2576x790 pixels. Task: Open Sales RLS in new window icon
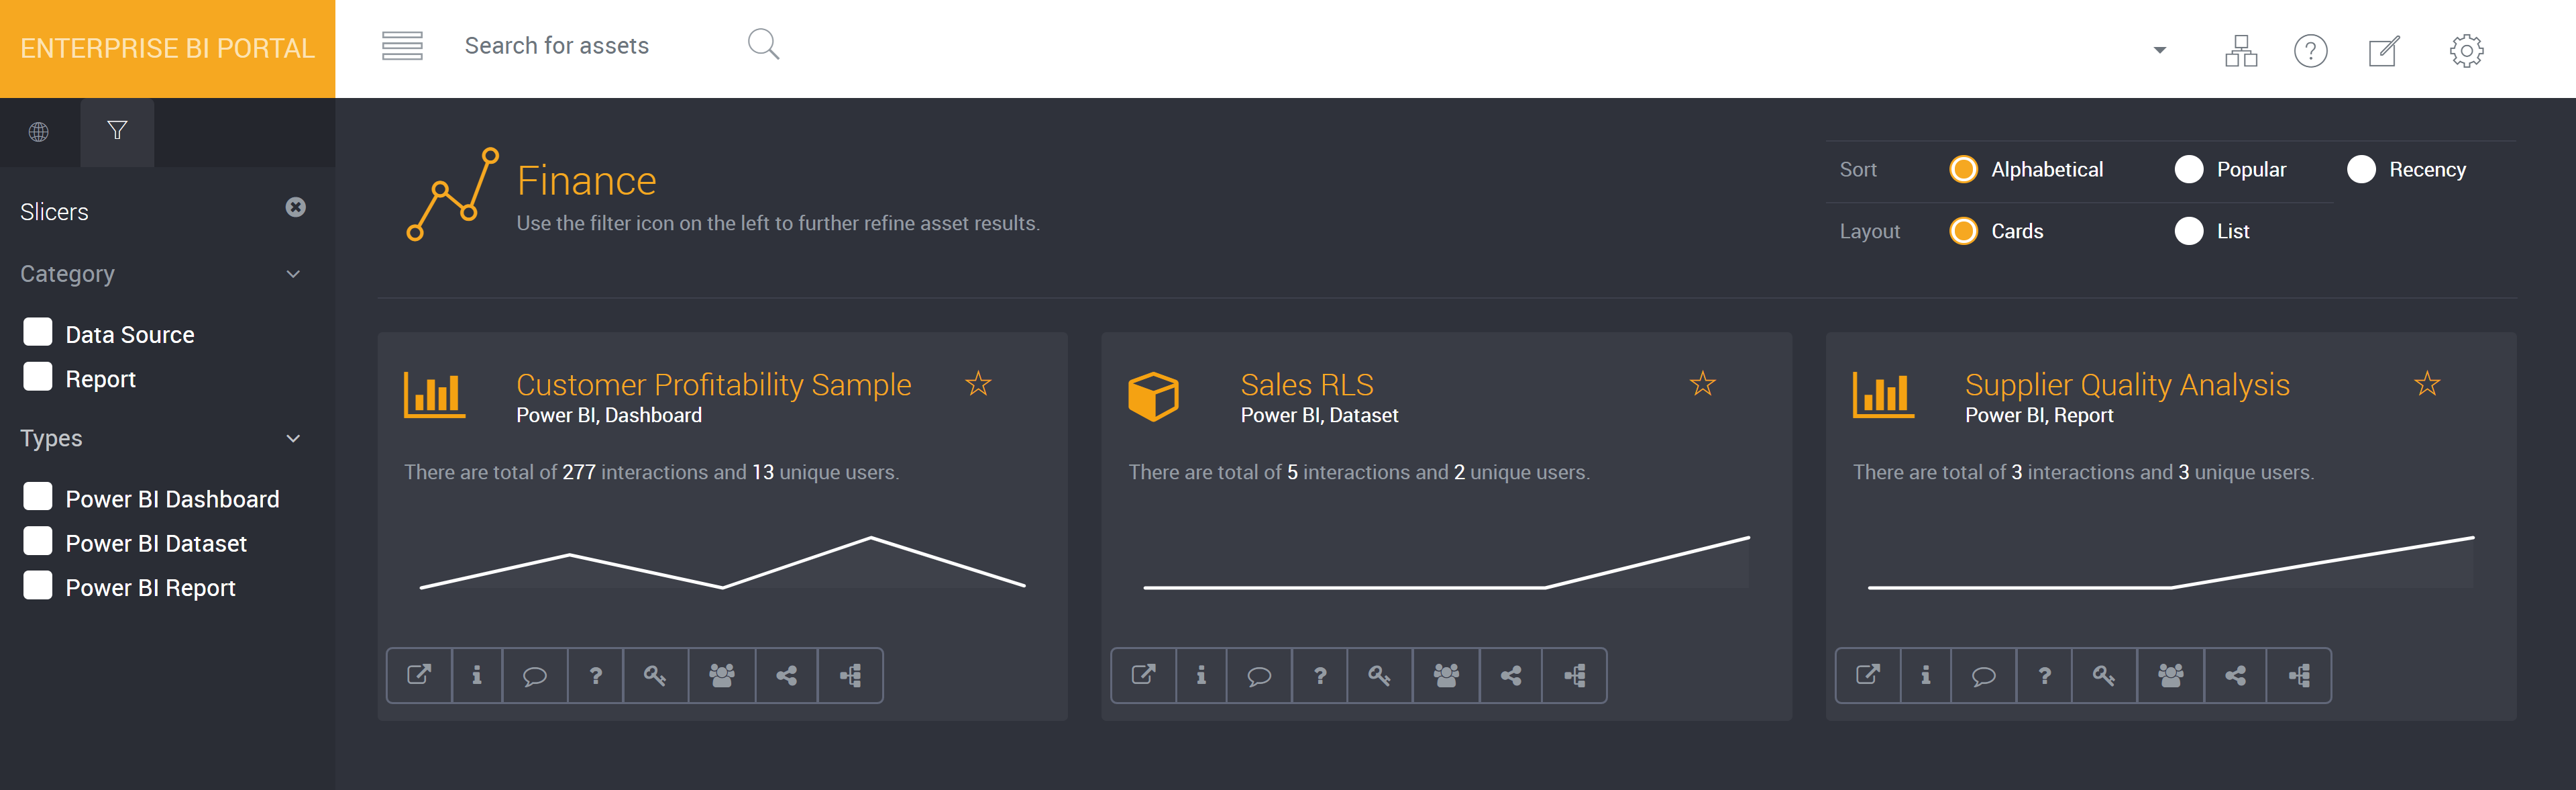point(1143,675)
